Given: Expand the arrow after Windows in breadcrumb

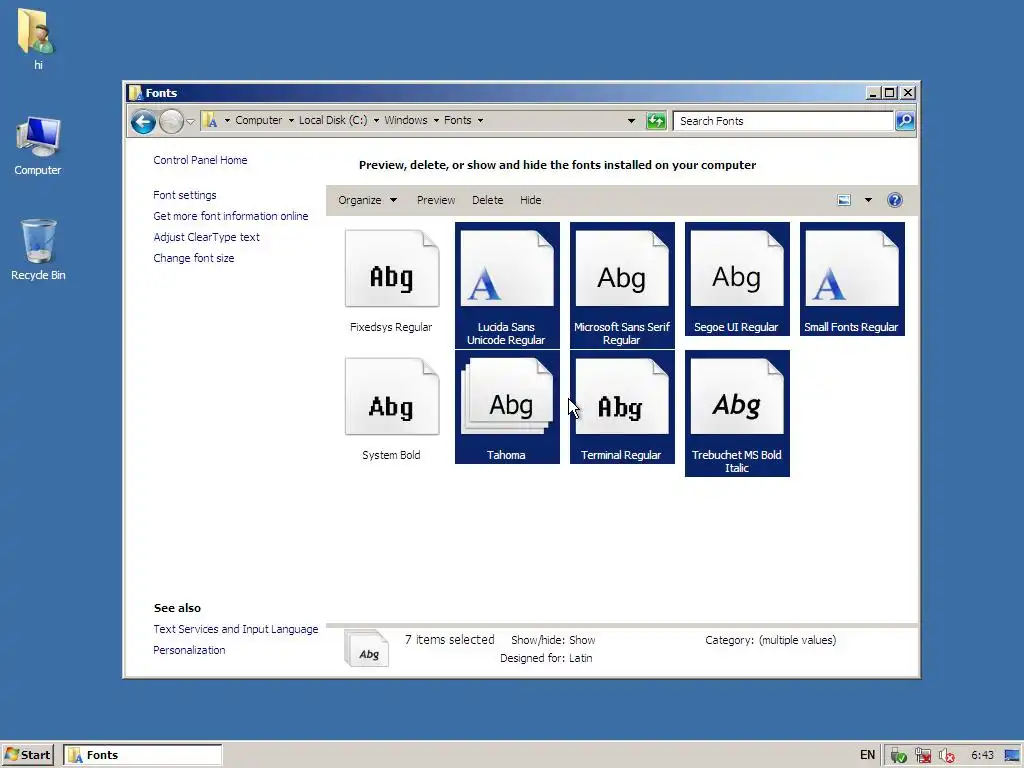Looking at the screenshot, I should (x=436, y=120).
